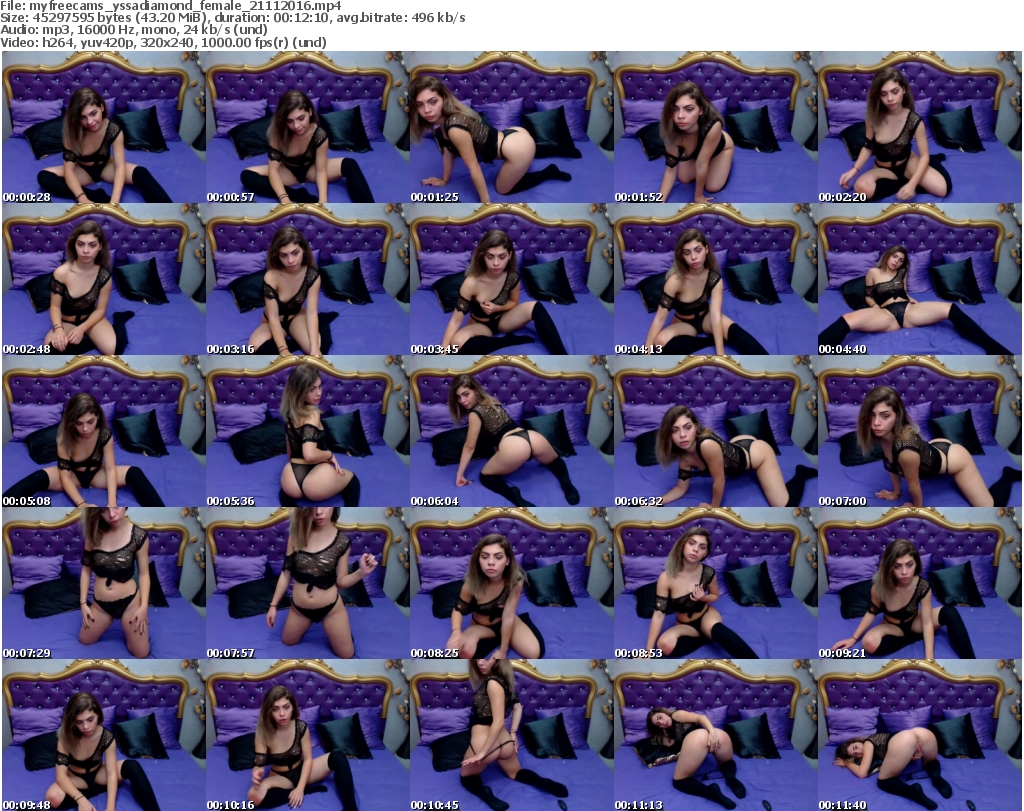Open the thumbnail stamped 00:01:52
This screenshot has width=1024, height=811.
tap(715, 127)
